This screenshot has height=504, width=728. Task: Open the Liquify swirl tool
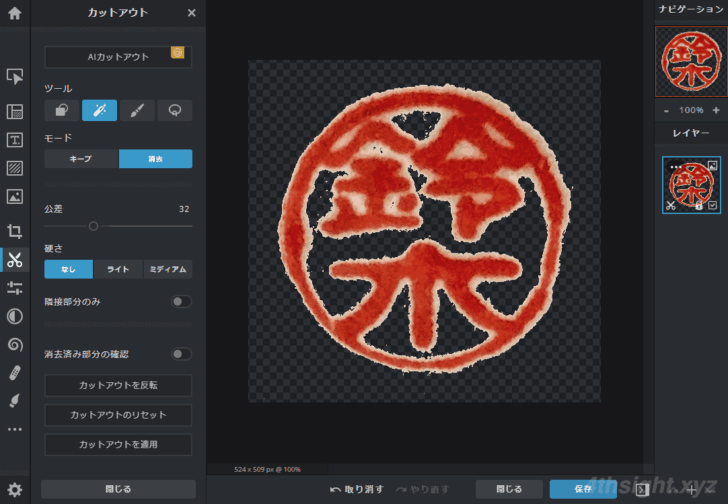coord(15,345)
